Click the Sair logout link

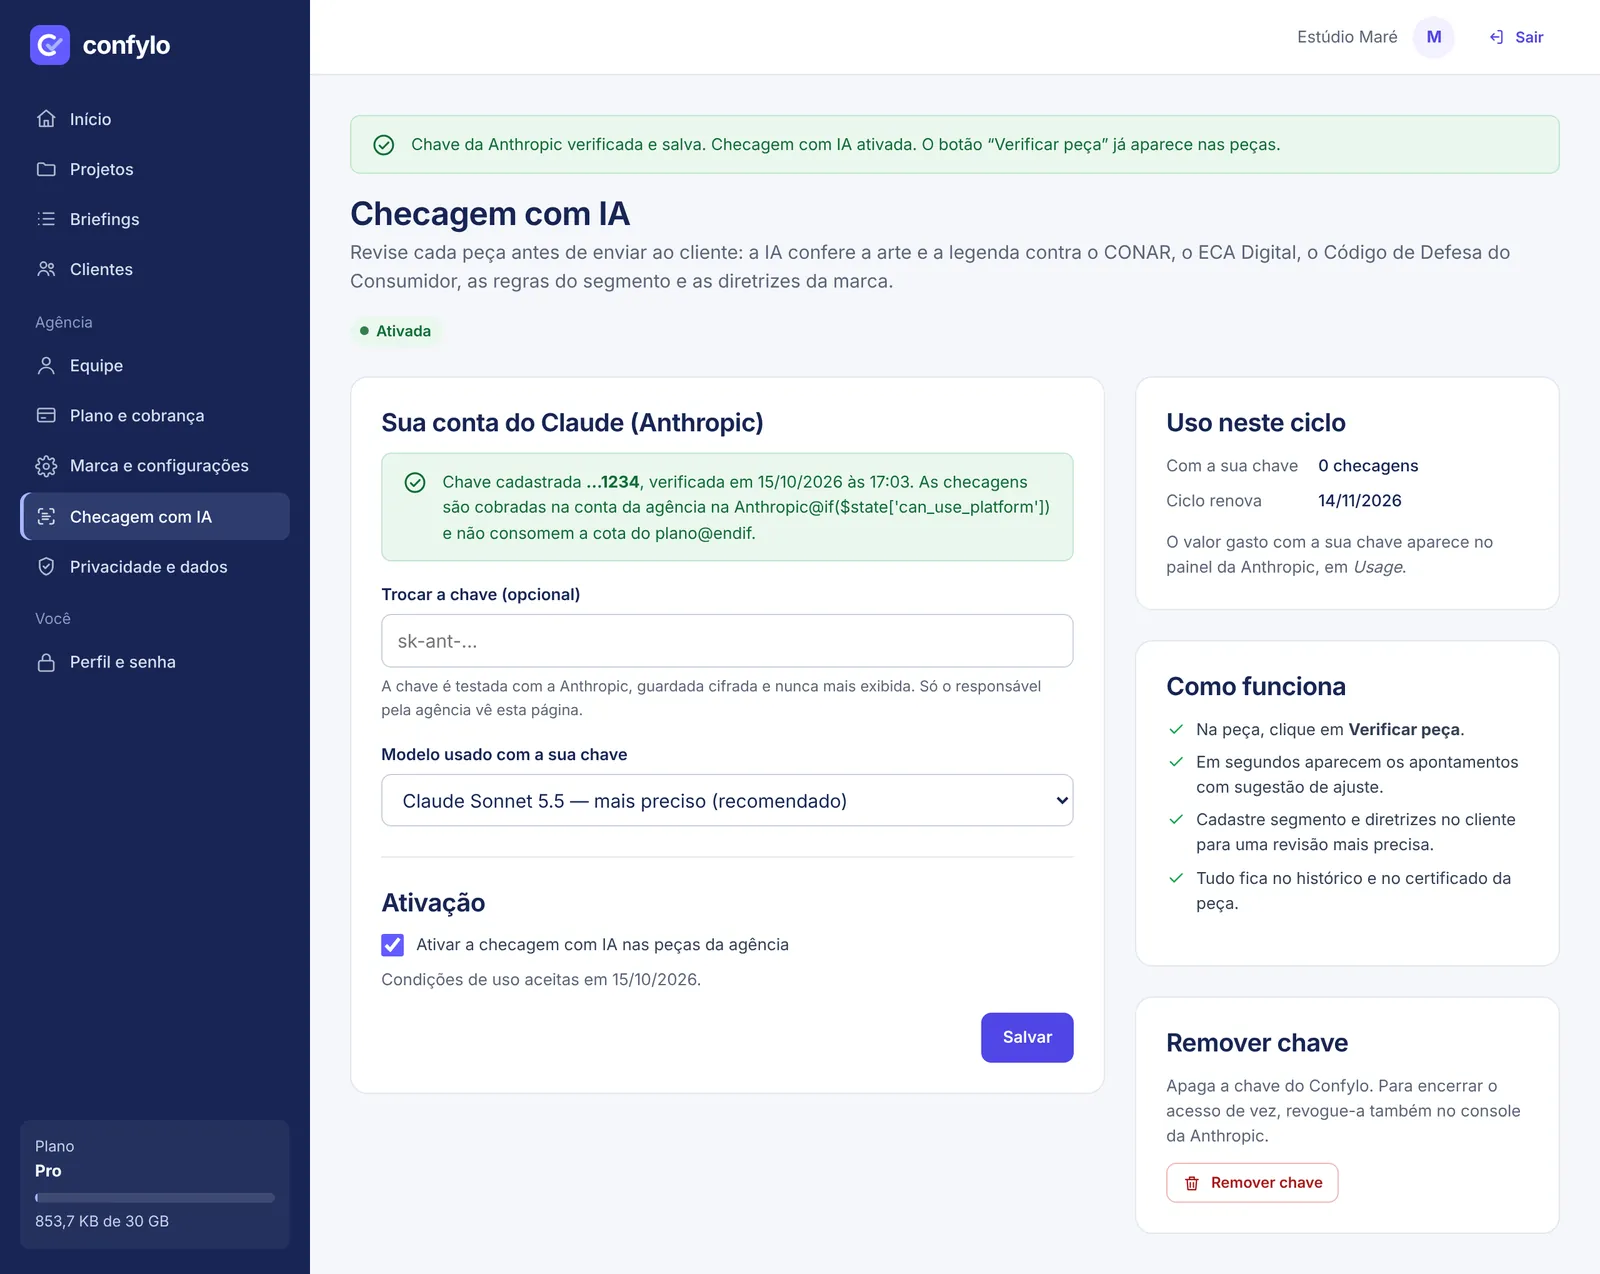tap(1516, 37)
